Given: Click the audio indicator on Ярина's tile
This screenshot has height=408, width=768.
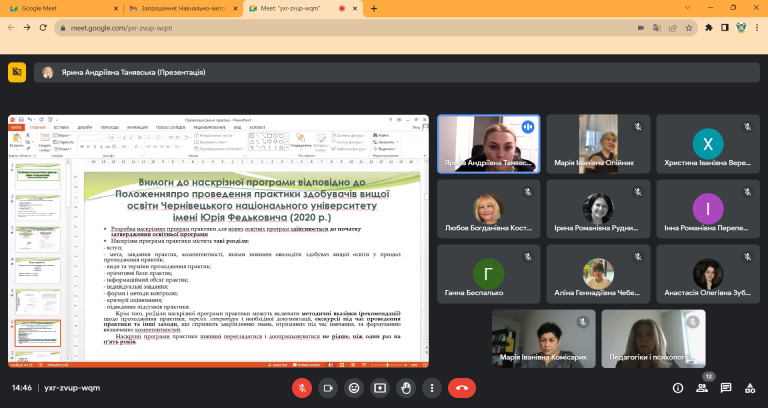Looking at the screenshot, I should pyautogui.click(x=528, y=127).
